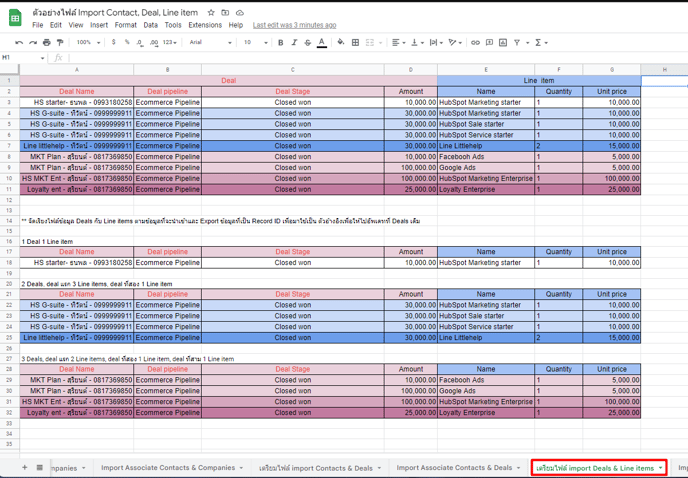The height and width of the screenshot is (478, 688).
Task: Toggle Strikethrough formatting
Action: pyautogui.click(x=308, y=43)
